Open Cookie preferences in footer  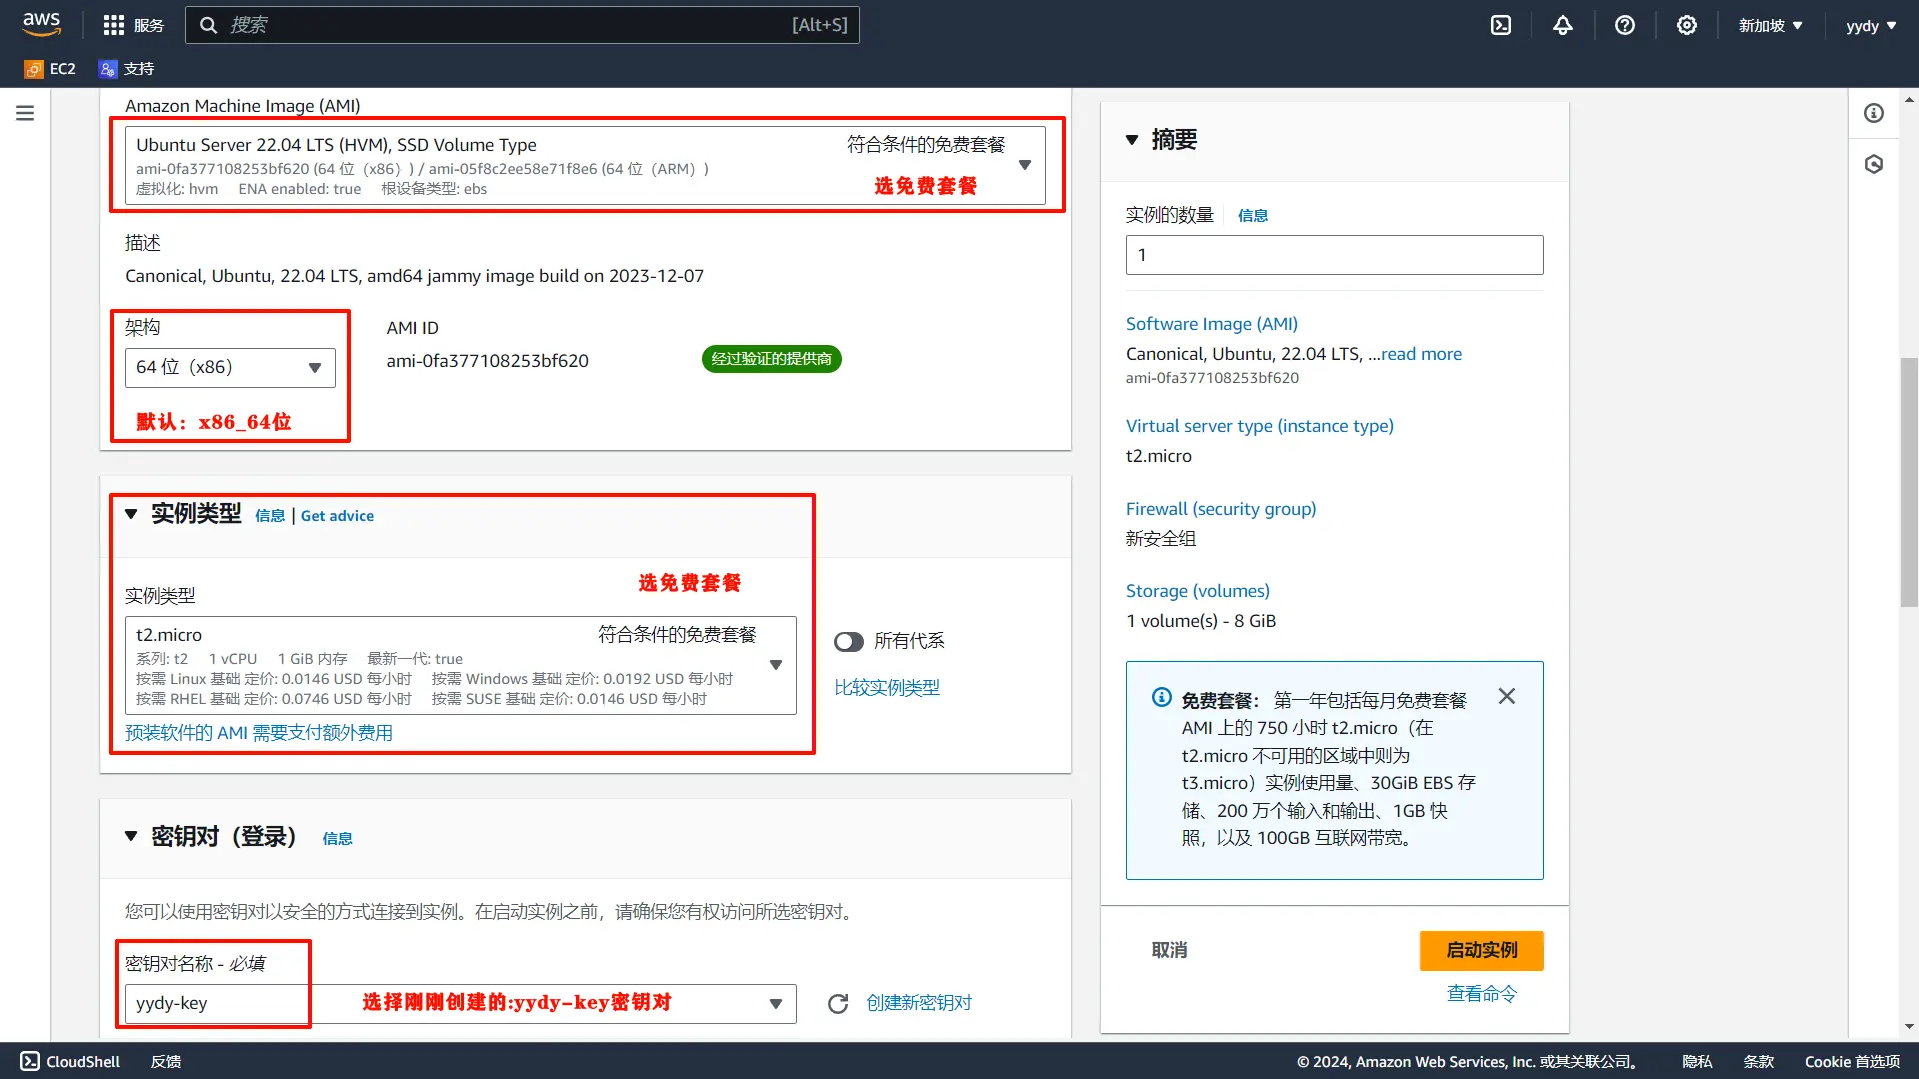point(1852,1061)
